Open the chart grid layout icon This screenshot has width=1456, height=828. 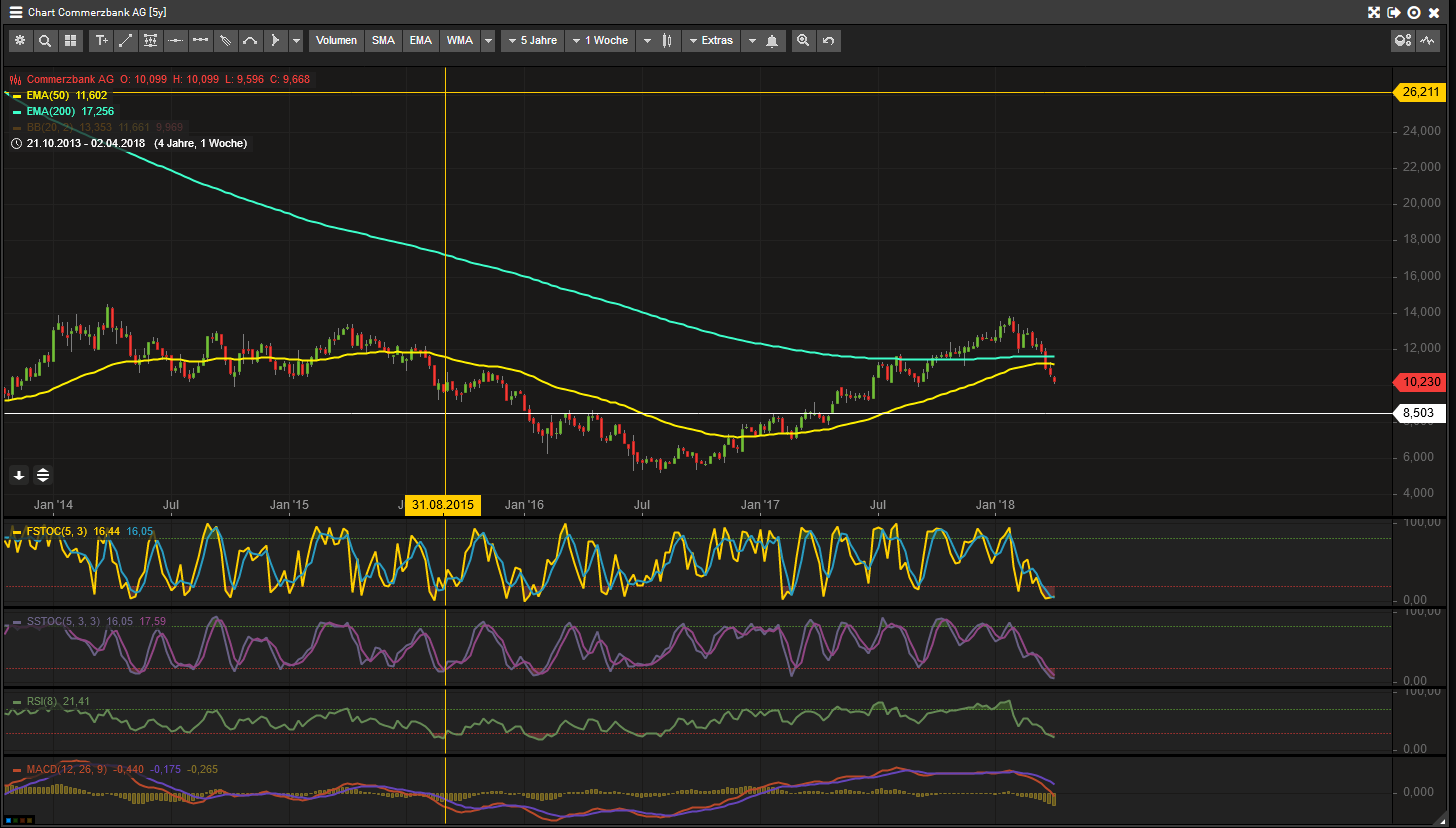point(70,40)
